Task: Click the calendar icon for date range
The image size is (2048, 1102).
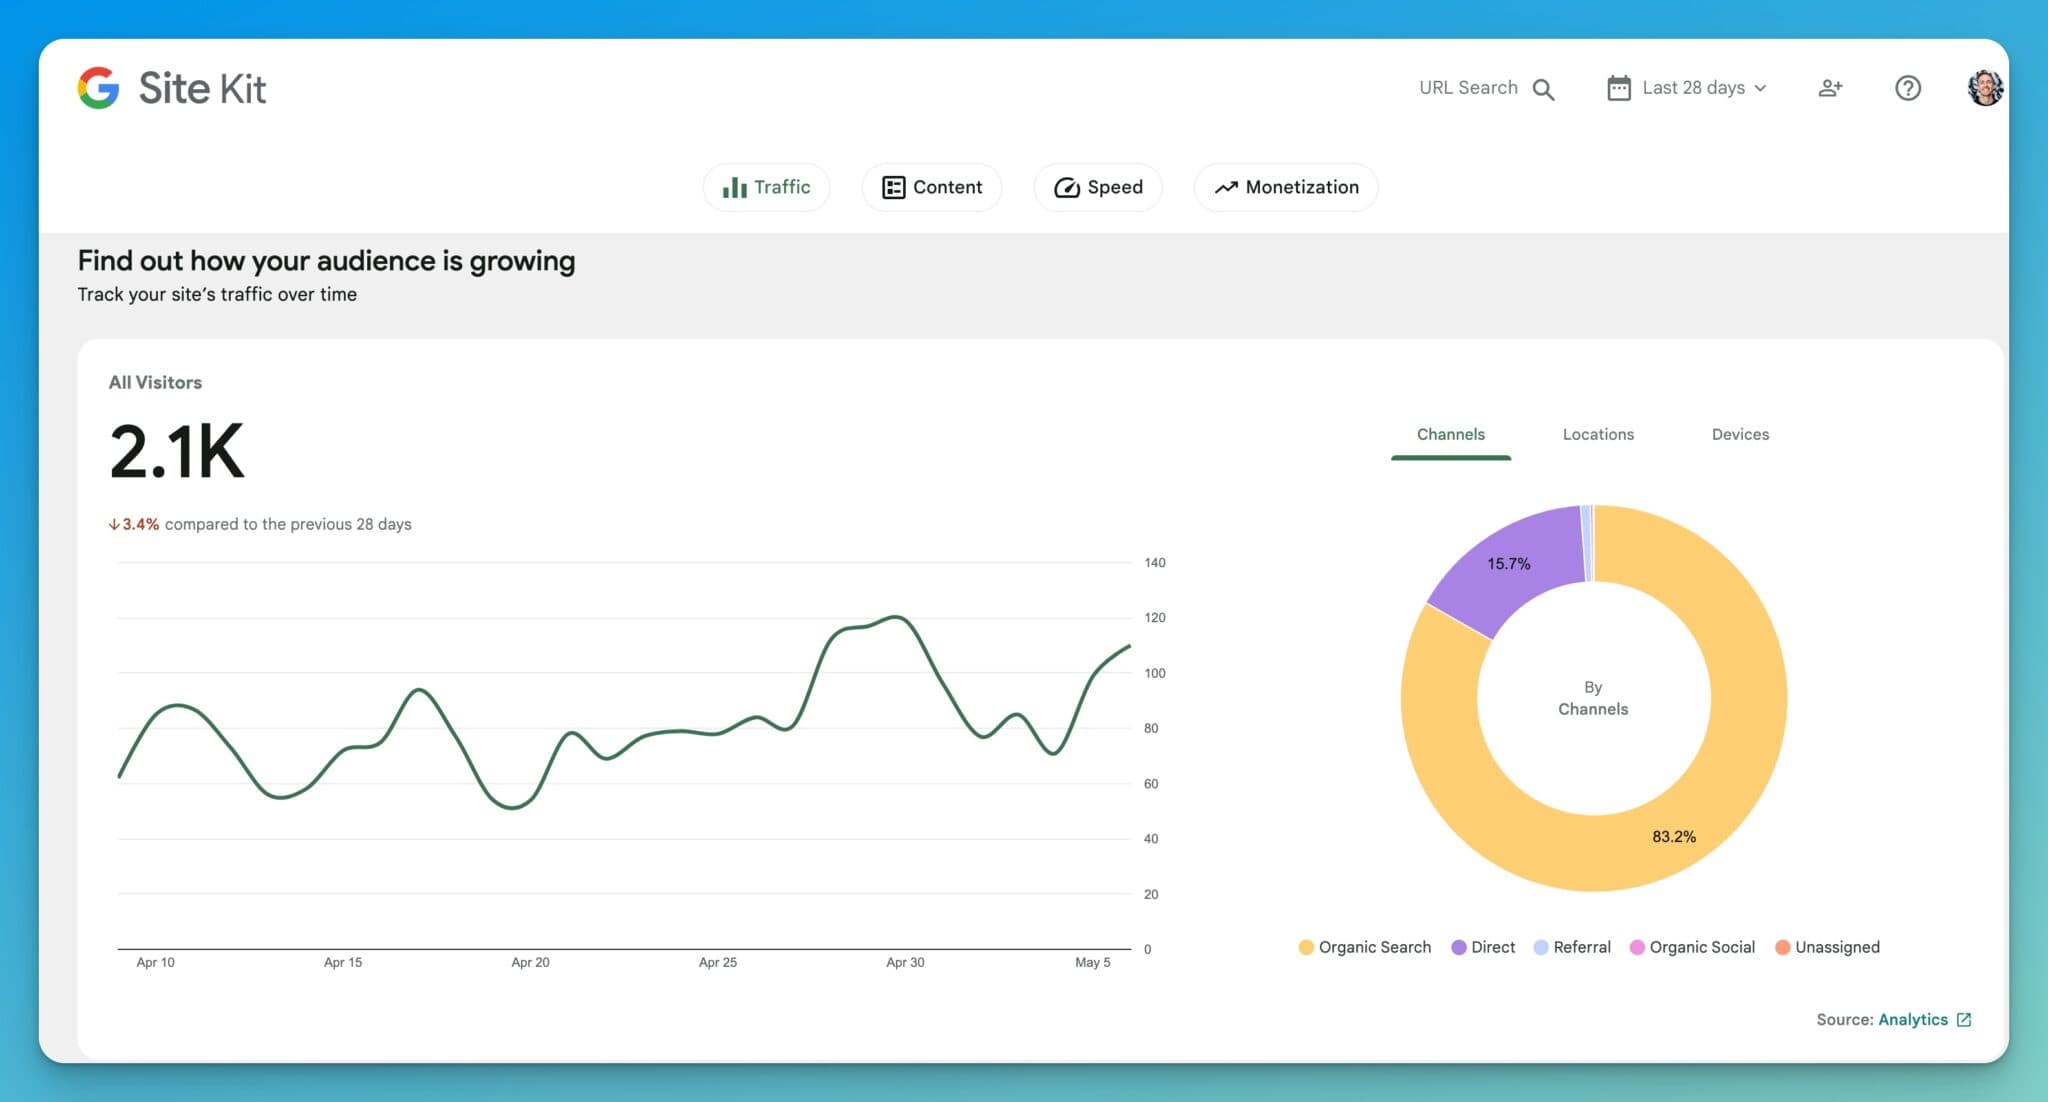Action: tap(1618, 87)
